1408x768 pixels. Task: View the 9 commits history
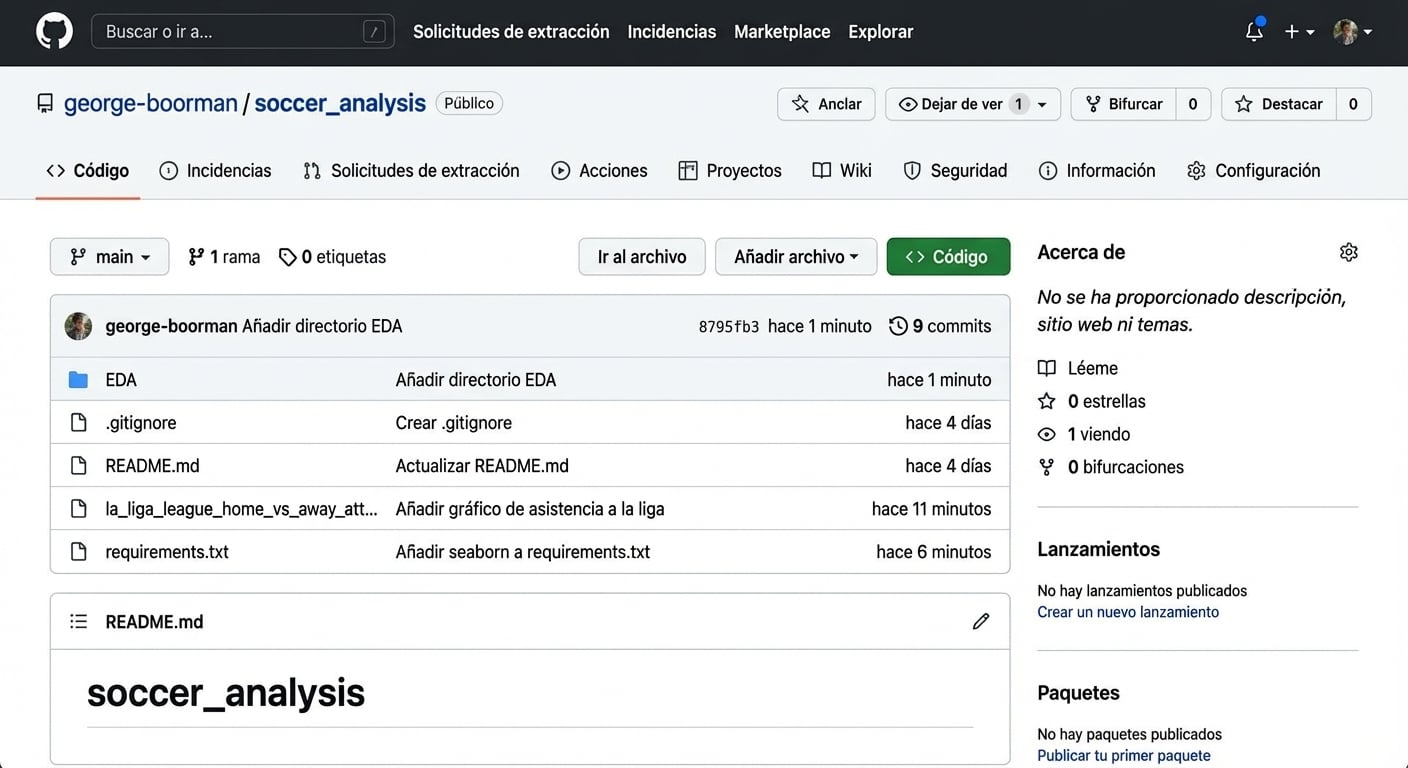(940, 326)
